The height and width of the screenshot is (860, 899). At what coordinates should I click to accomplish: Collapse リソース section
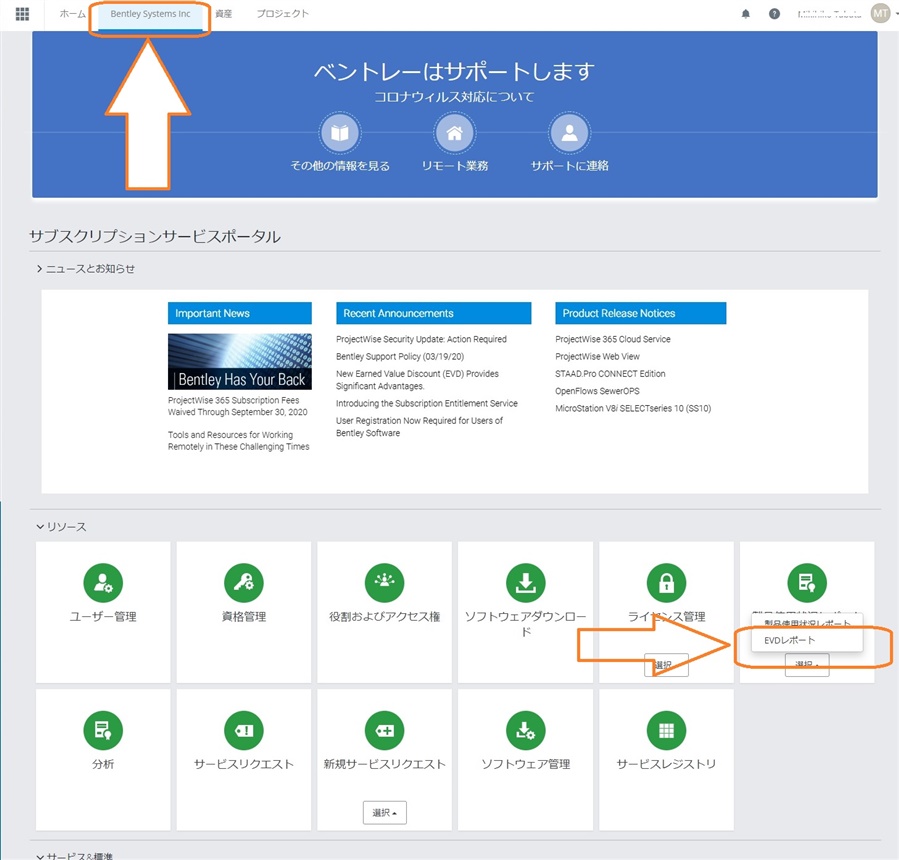coord(61,527)
